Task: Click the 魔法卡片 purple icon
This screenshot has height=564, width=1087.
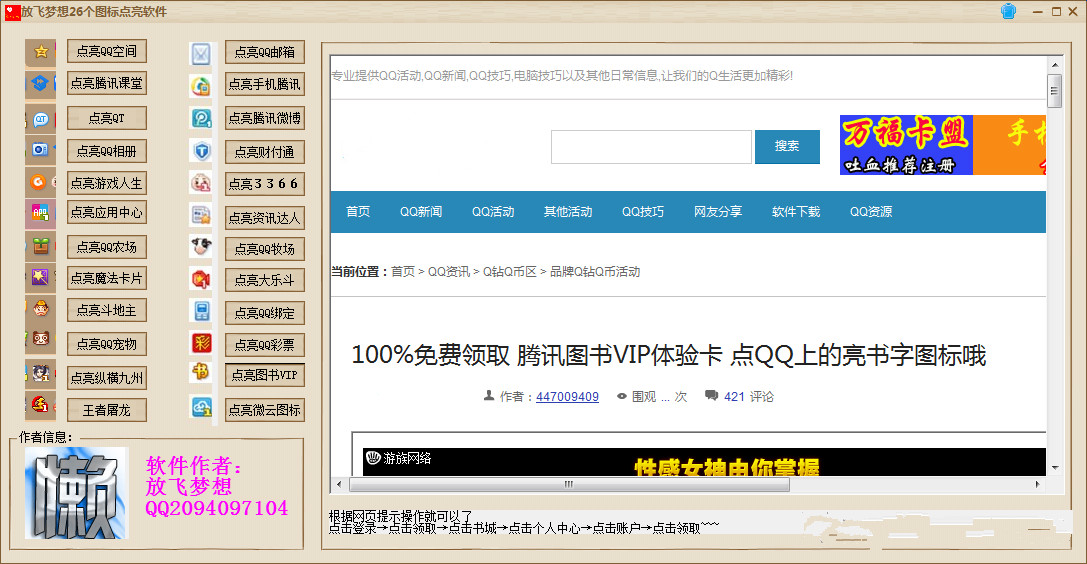Action: click(x=40, y=278)
